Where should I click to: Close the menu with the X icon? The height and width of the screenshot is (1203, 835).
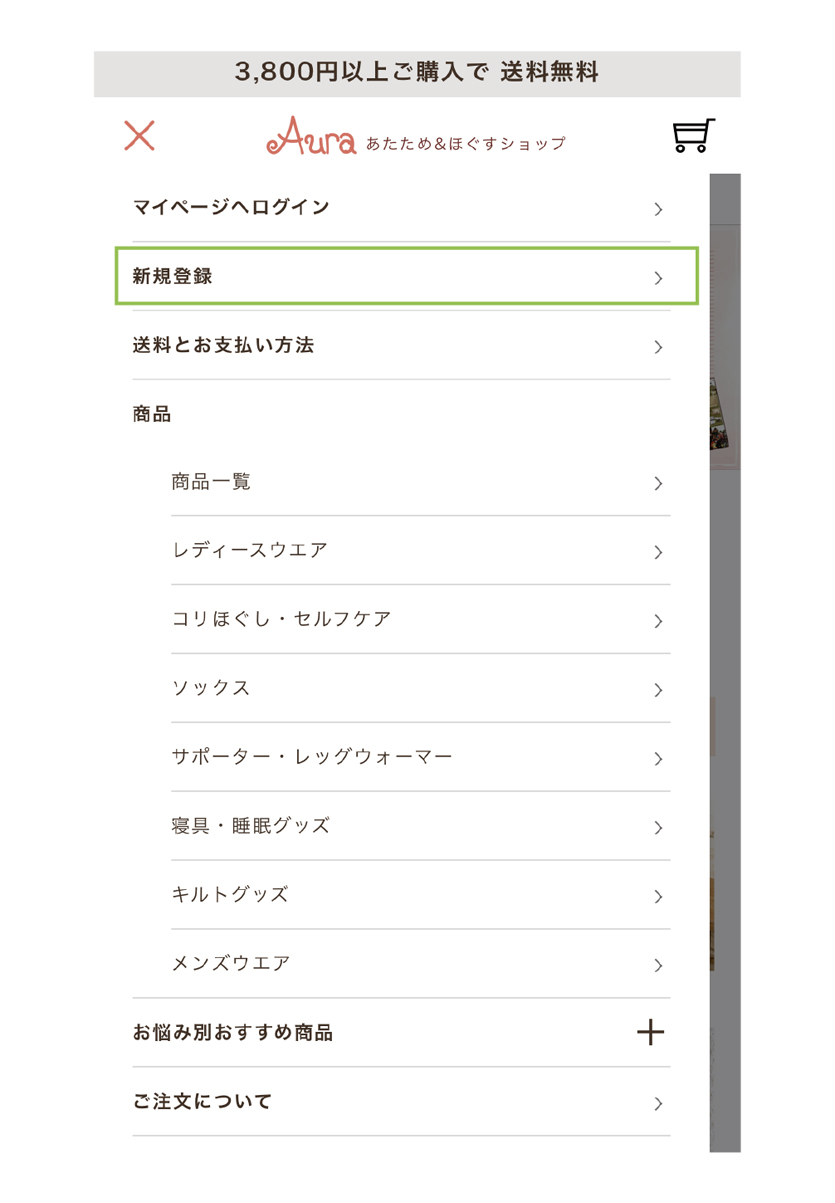139,135
